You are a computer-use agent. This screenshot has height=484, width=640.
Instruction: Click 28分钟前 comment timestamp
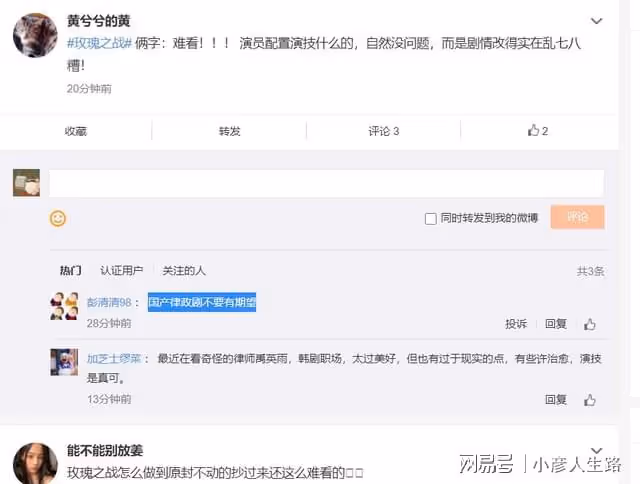tap(109, 323)
